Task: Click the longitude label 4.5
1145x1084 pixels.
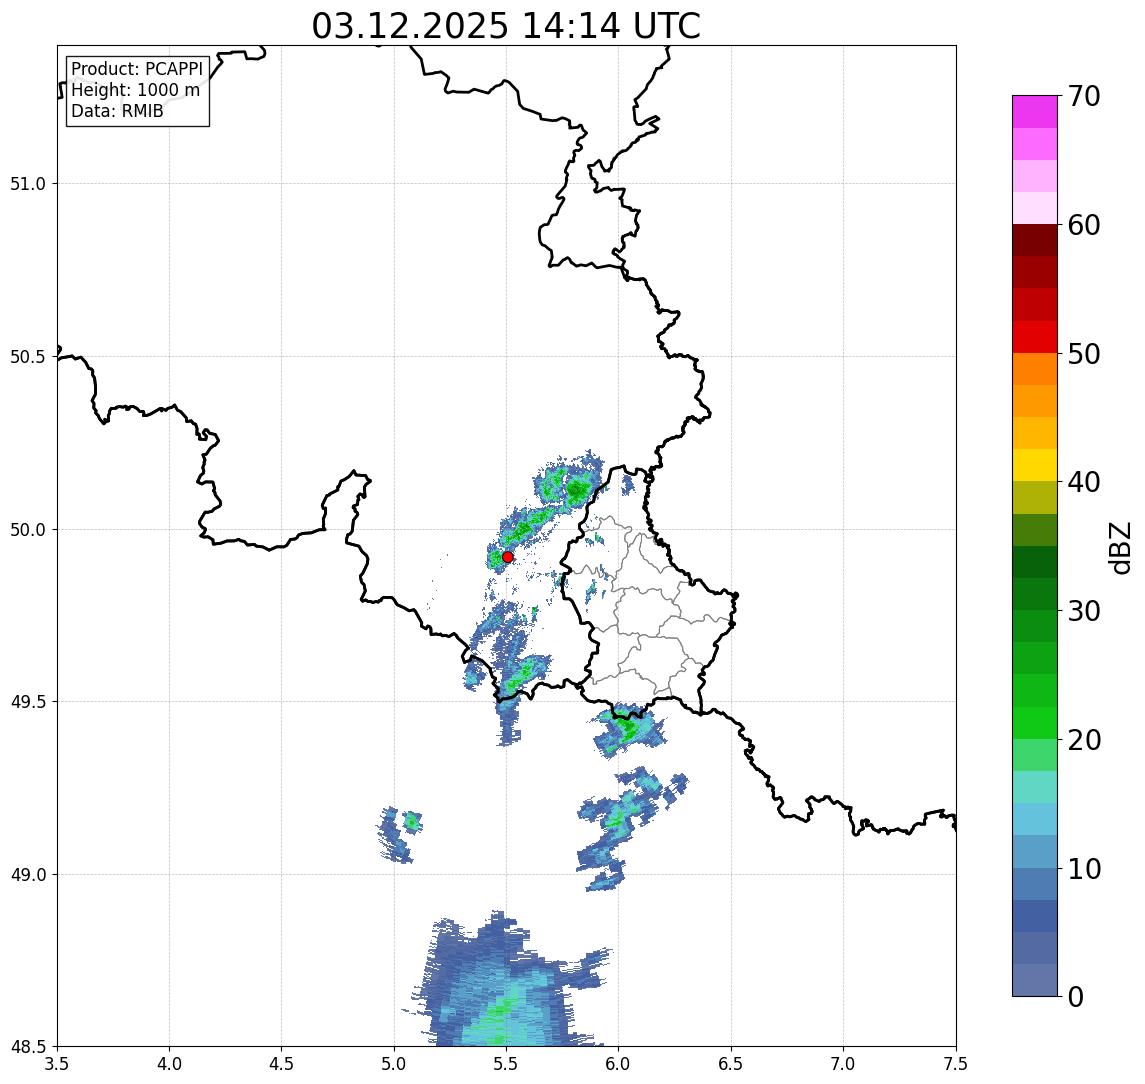Action: (282, 1064)
